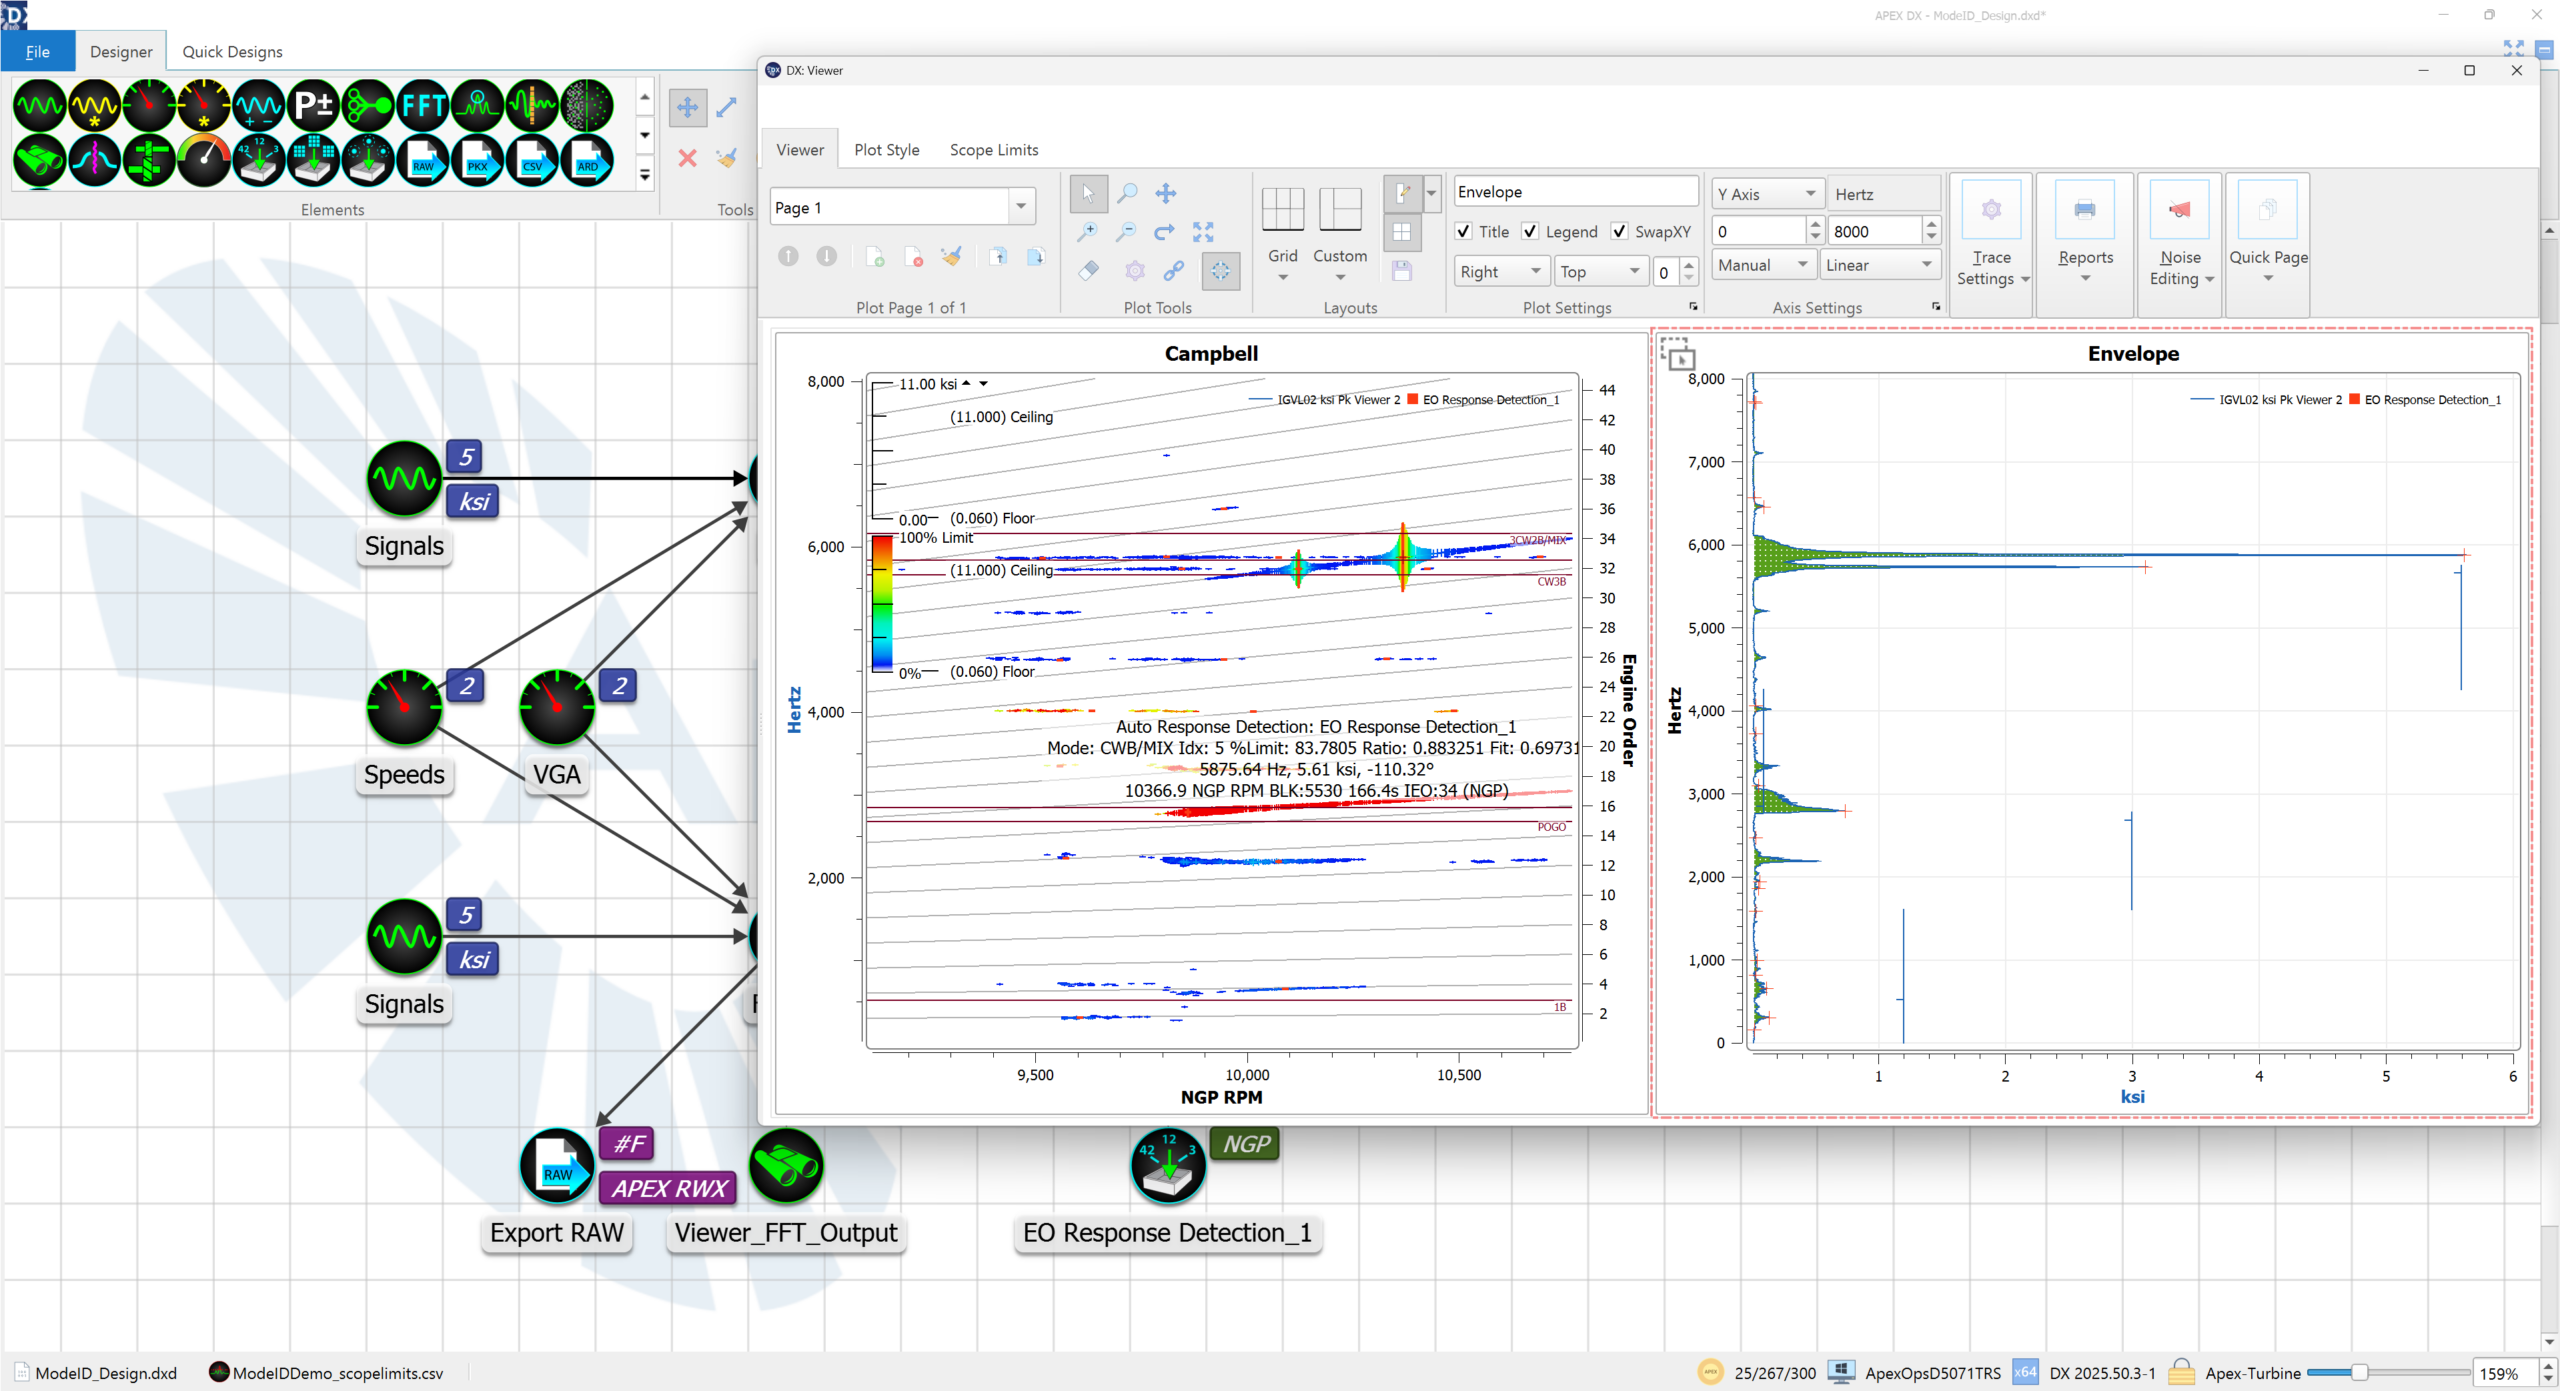Viewport: 2560px width, 1391px height.
Task: Toggle the Legend checkbox
Action: pyautogui.click(x=1530, y=231)
